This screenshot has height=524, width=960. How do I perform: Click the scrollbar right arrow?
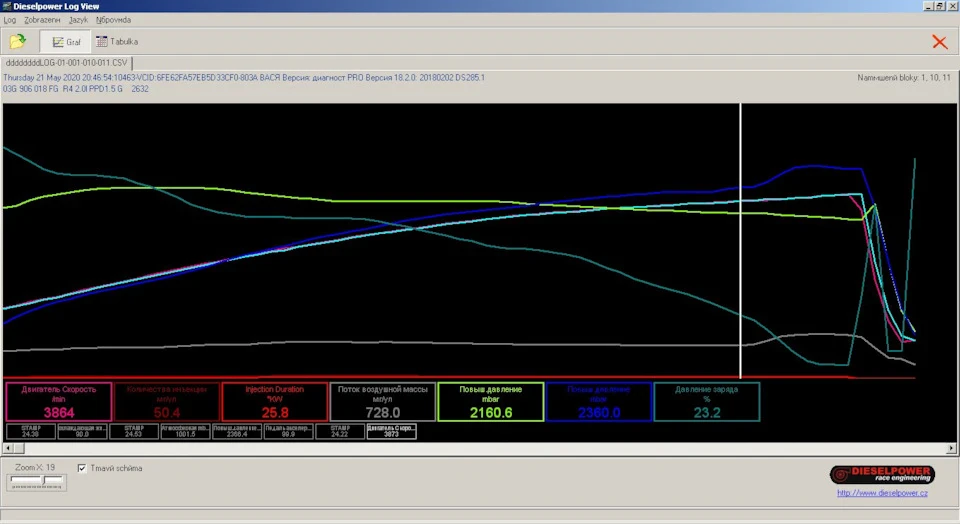tap(951, 449)
